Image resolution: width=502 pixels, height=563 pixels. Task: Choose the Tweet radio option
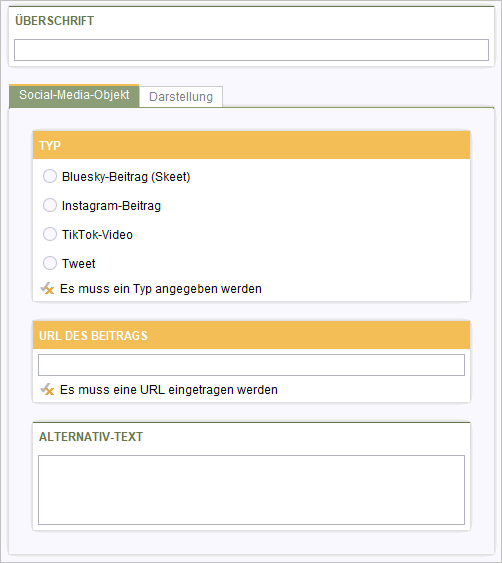[50, 263]
